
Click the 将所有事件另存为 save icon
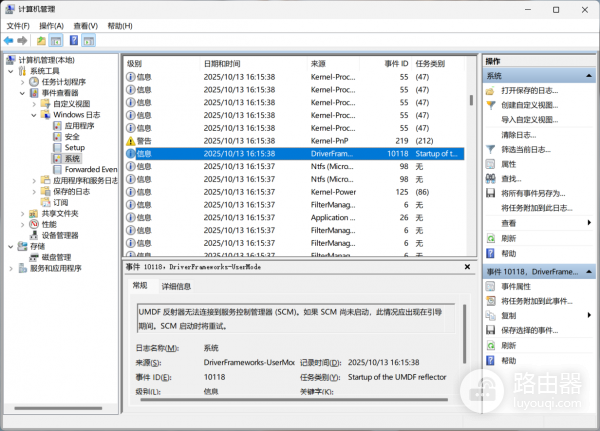pos(490,193)
